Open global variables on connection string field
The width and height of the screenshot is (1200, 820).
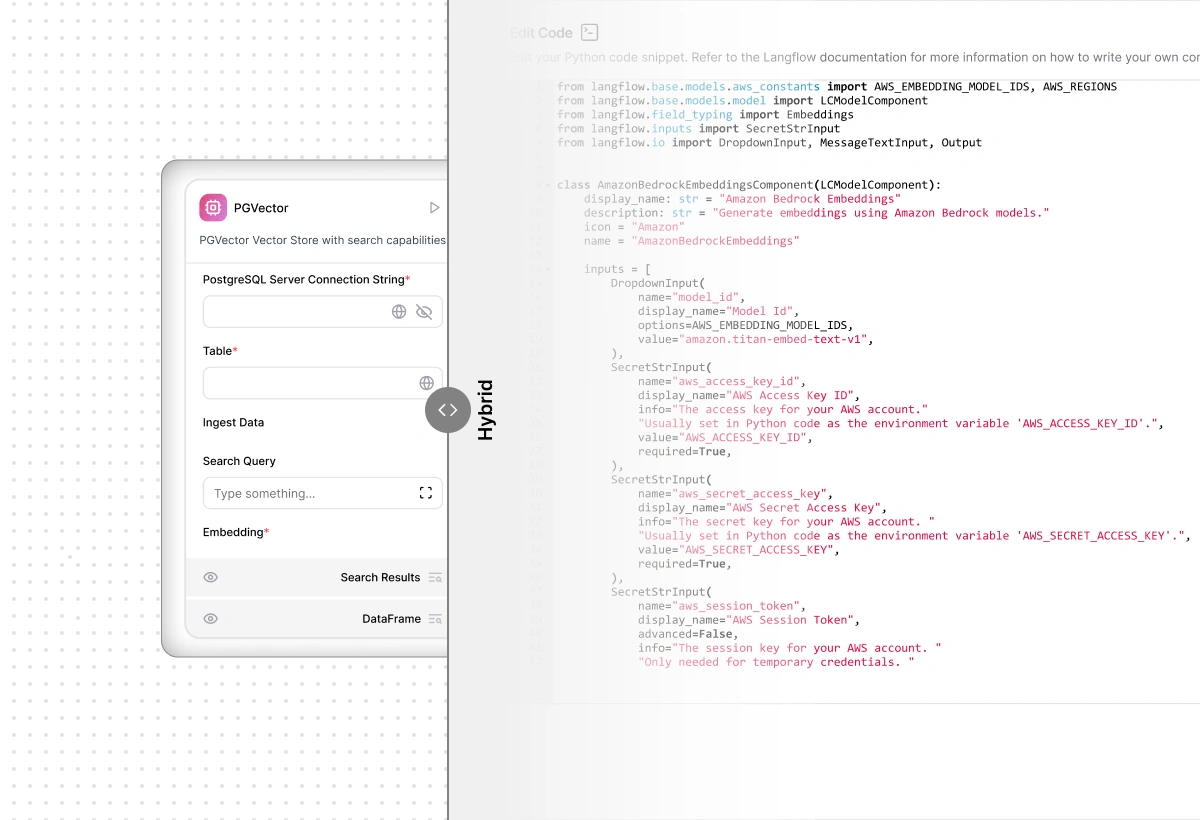point(399,311)
